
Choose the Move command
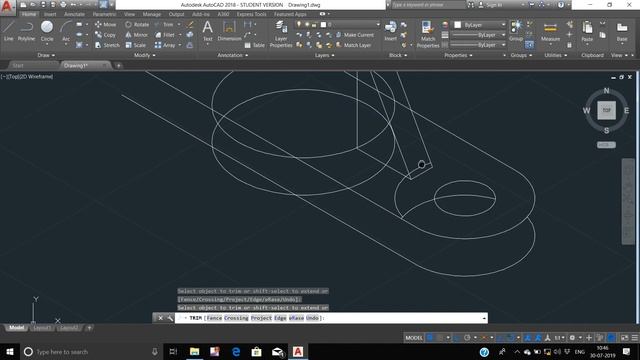click(x=105, y=24)
